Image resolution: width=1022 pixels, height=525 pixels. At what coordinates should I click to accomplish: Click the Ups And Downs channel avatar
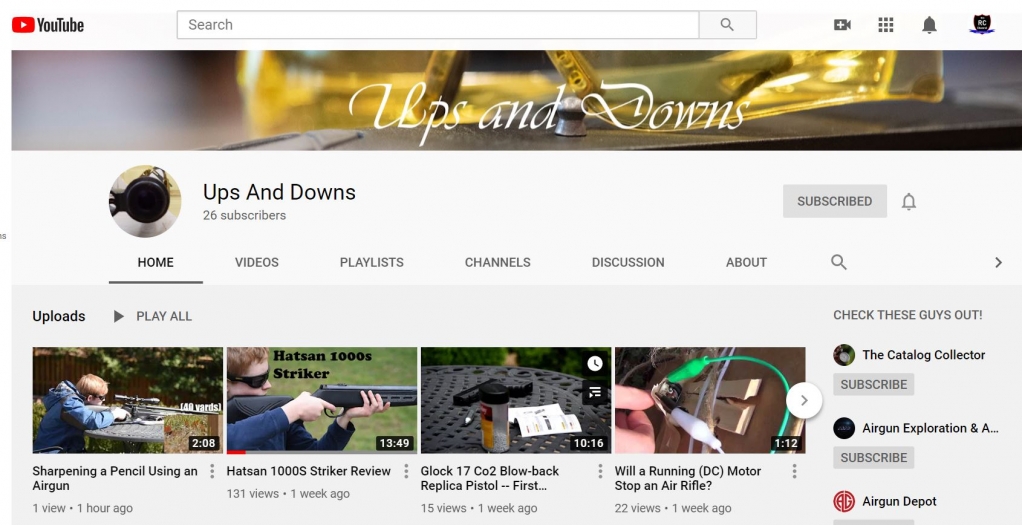tap(145, 201)
